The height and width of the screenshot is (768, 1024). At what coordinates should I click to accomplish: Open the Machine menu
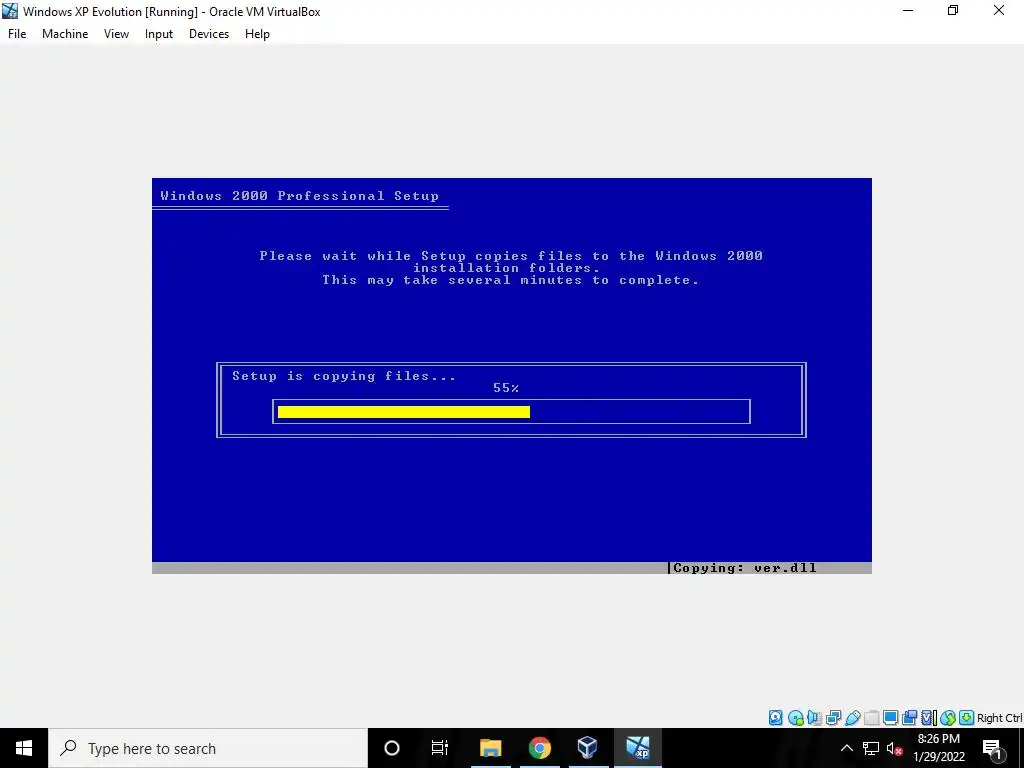[65, 34]
